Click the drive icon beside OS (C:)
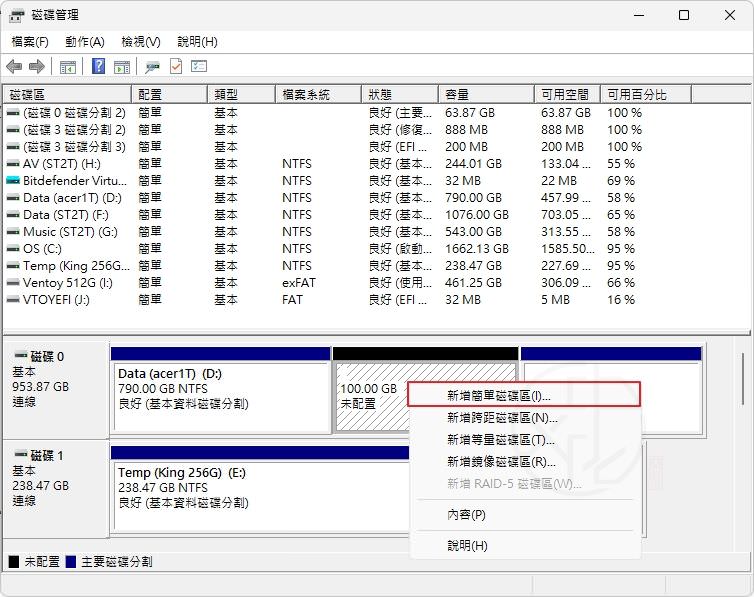The height and width of the screenshot is (597, 754). point(13,249)
